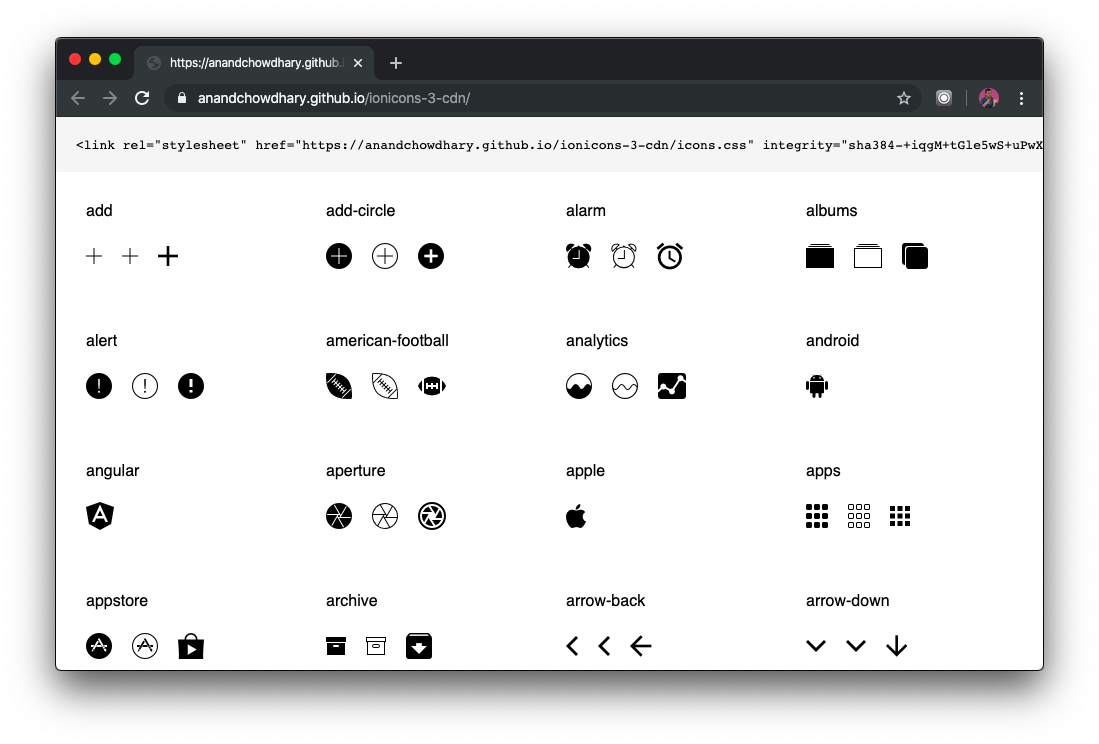This screenshot has height=744, width=1099.
Task: Click the 'american-football' label
Action: [387, 341]
